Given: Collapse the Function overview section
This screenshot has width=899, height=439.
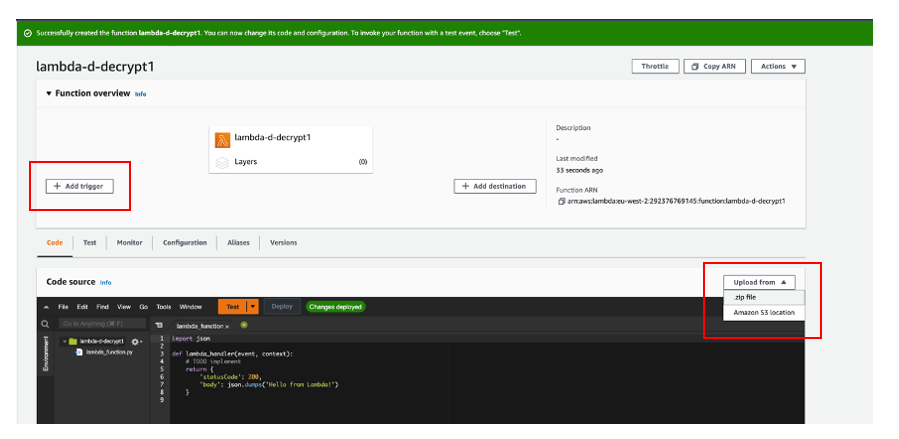Looking at the screenshot, I should 49,93.
